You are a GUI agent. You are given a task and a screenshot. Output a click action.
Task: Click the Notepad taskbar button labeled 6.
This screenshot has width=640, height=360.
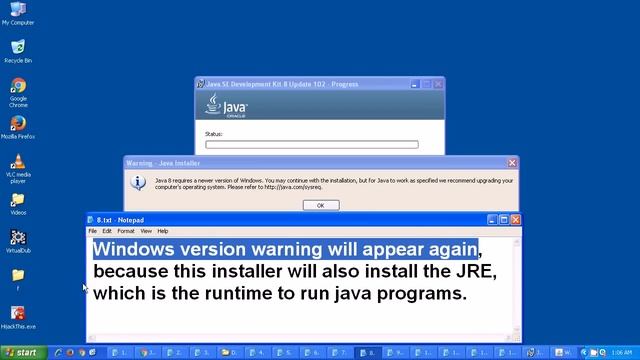click(313, 353)
